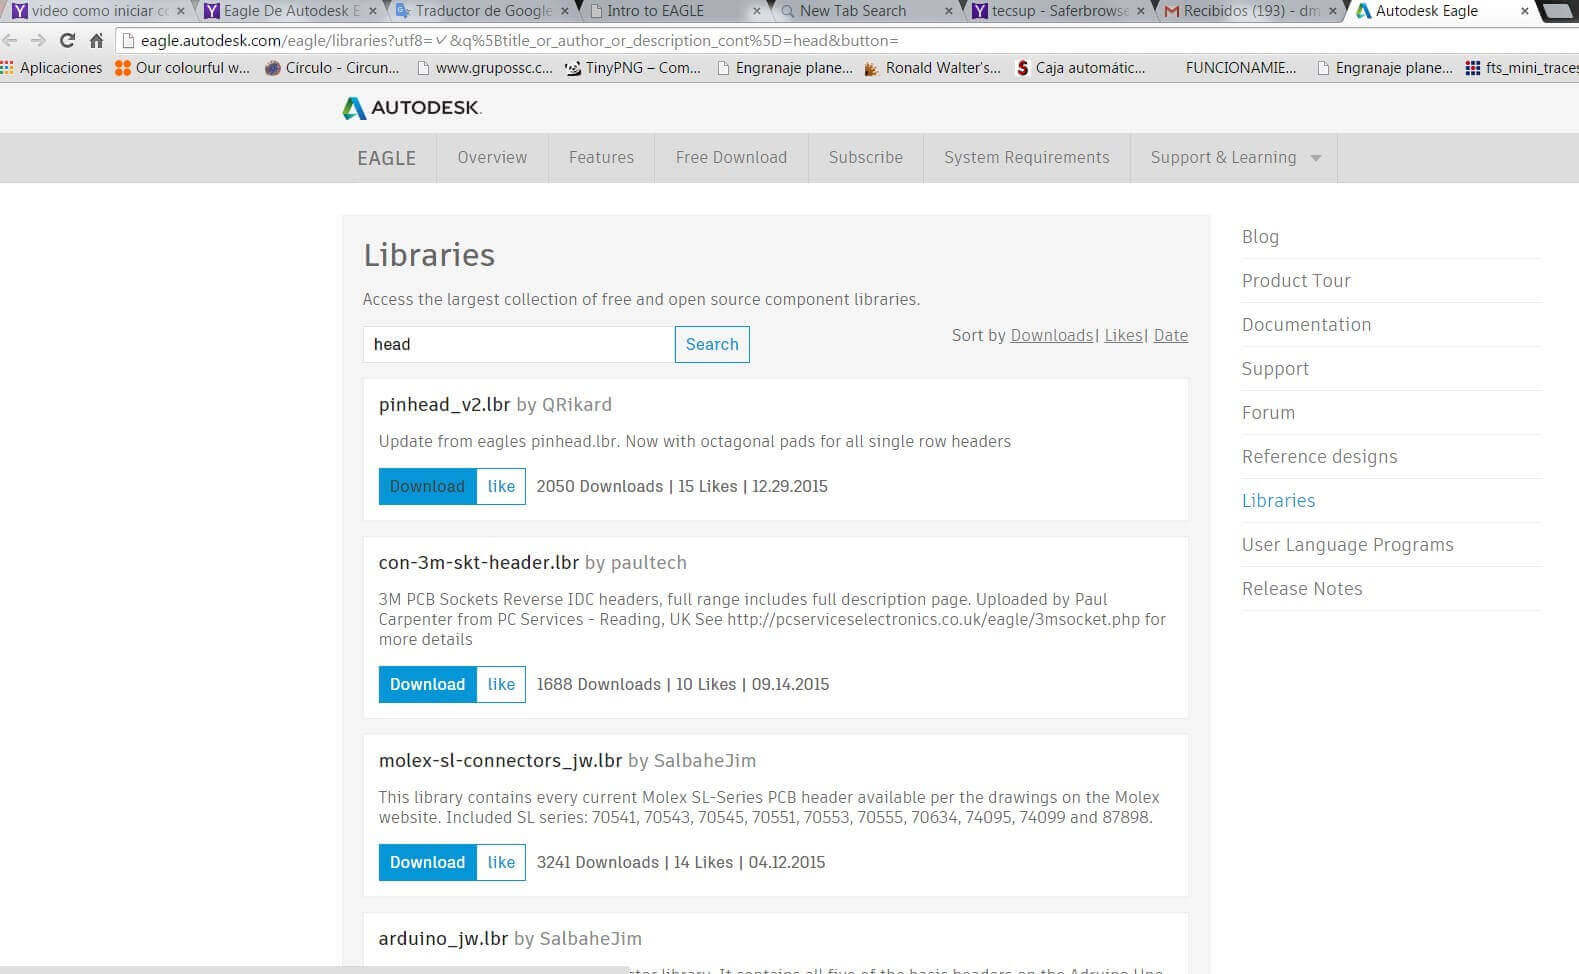Like the molex-sl-connectors_jw.lbr library
The image size is (1579, 974).
click(501, 863)
